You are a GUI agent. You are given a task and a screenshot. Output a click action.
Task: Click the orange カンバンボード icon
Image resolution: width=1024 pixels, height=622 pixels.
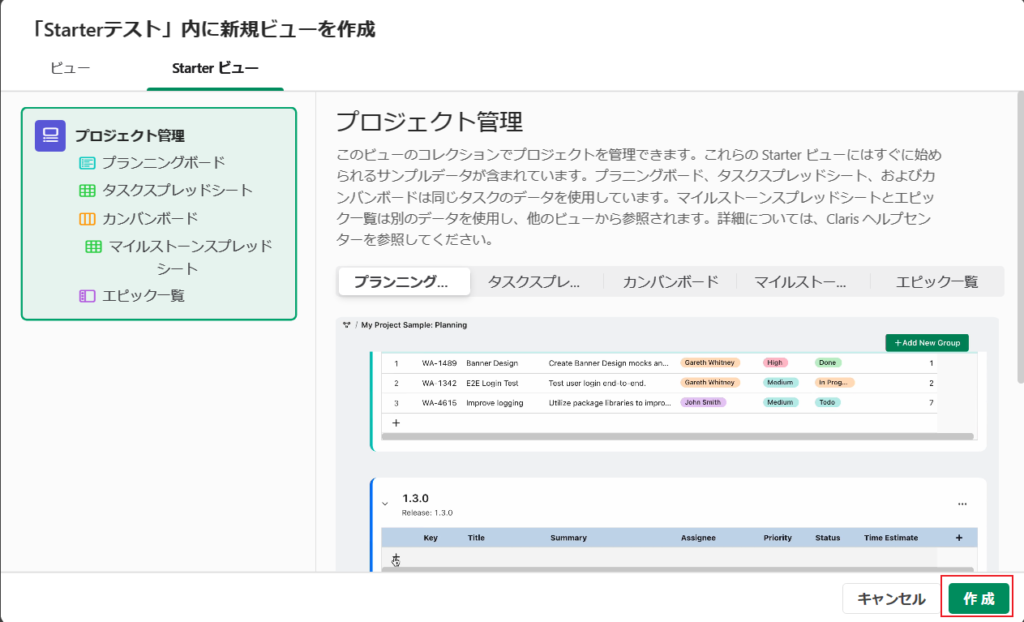87,218
